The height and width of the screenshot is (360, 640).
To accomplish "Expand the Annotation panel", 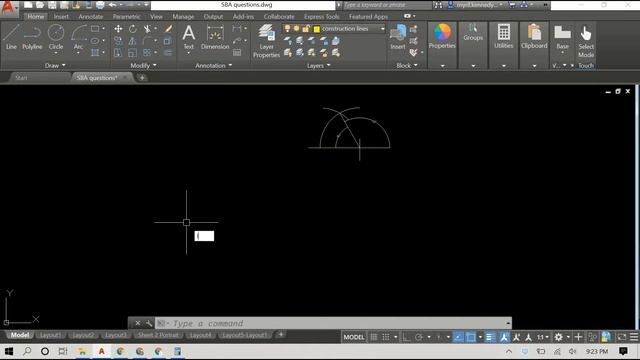I will coord(213,65).
